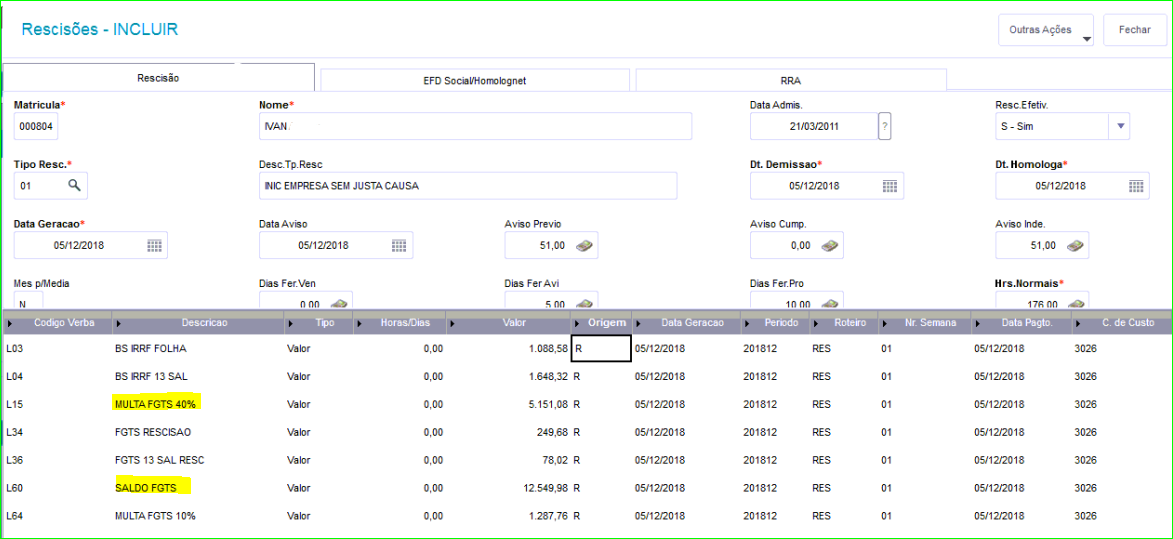Click the Tipo Resc. code field
The width and height of the screenshot is (1173, 539).
click(50, 185)
